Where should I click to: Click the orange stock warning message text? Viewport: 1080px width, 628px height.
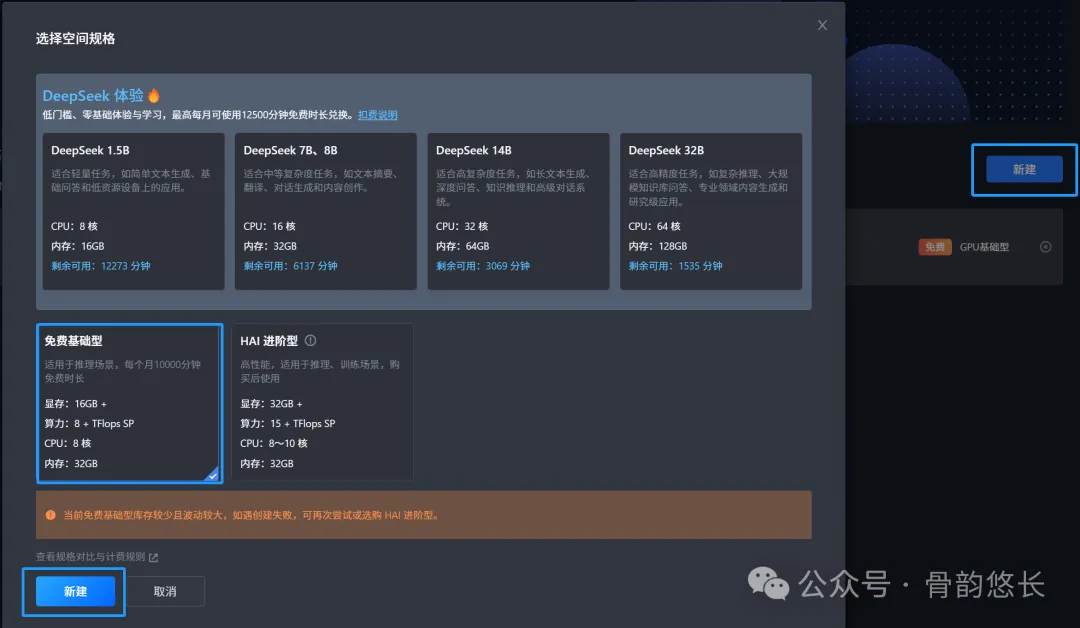(x=252, y=515)
